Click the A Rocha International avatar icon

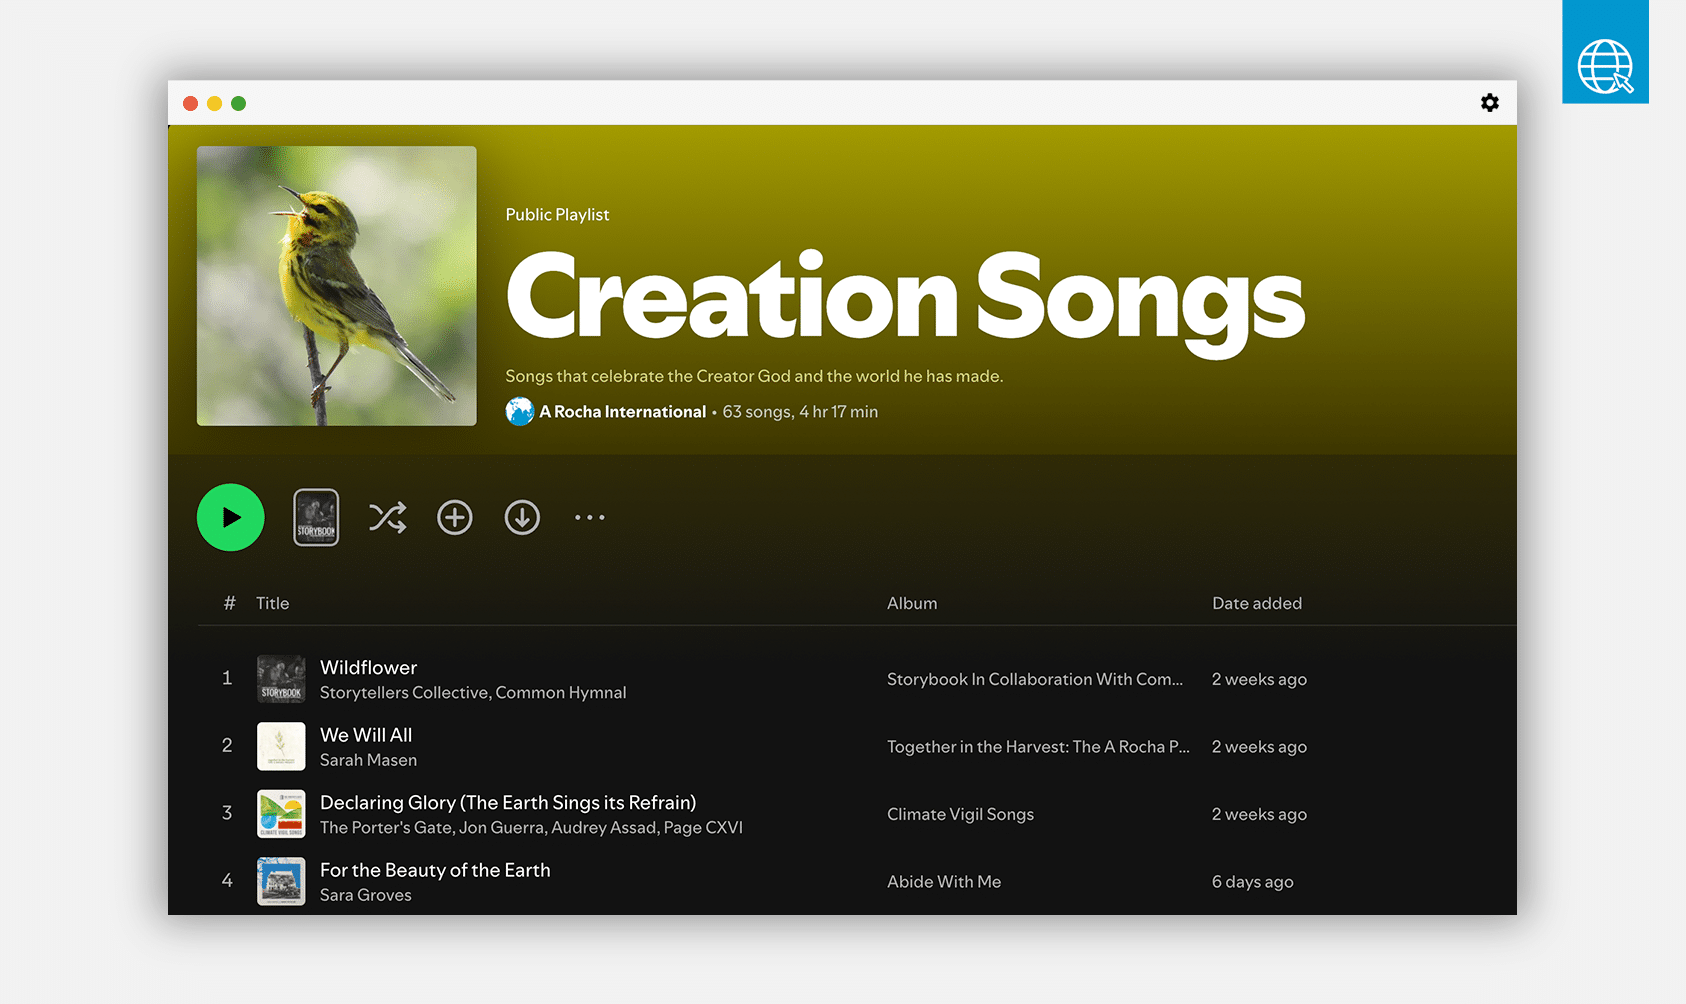pos(520,412)
